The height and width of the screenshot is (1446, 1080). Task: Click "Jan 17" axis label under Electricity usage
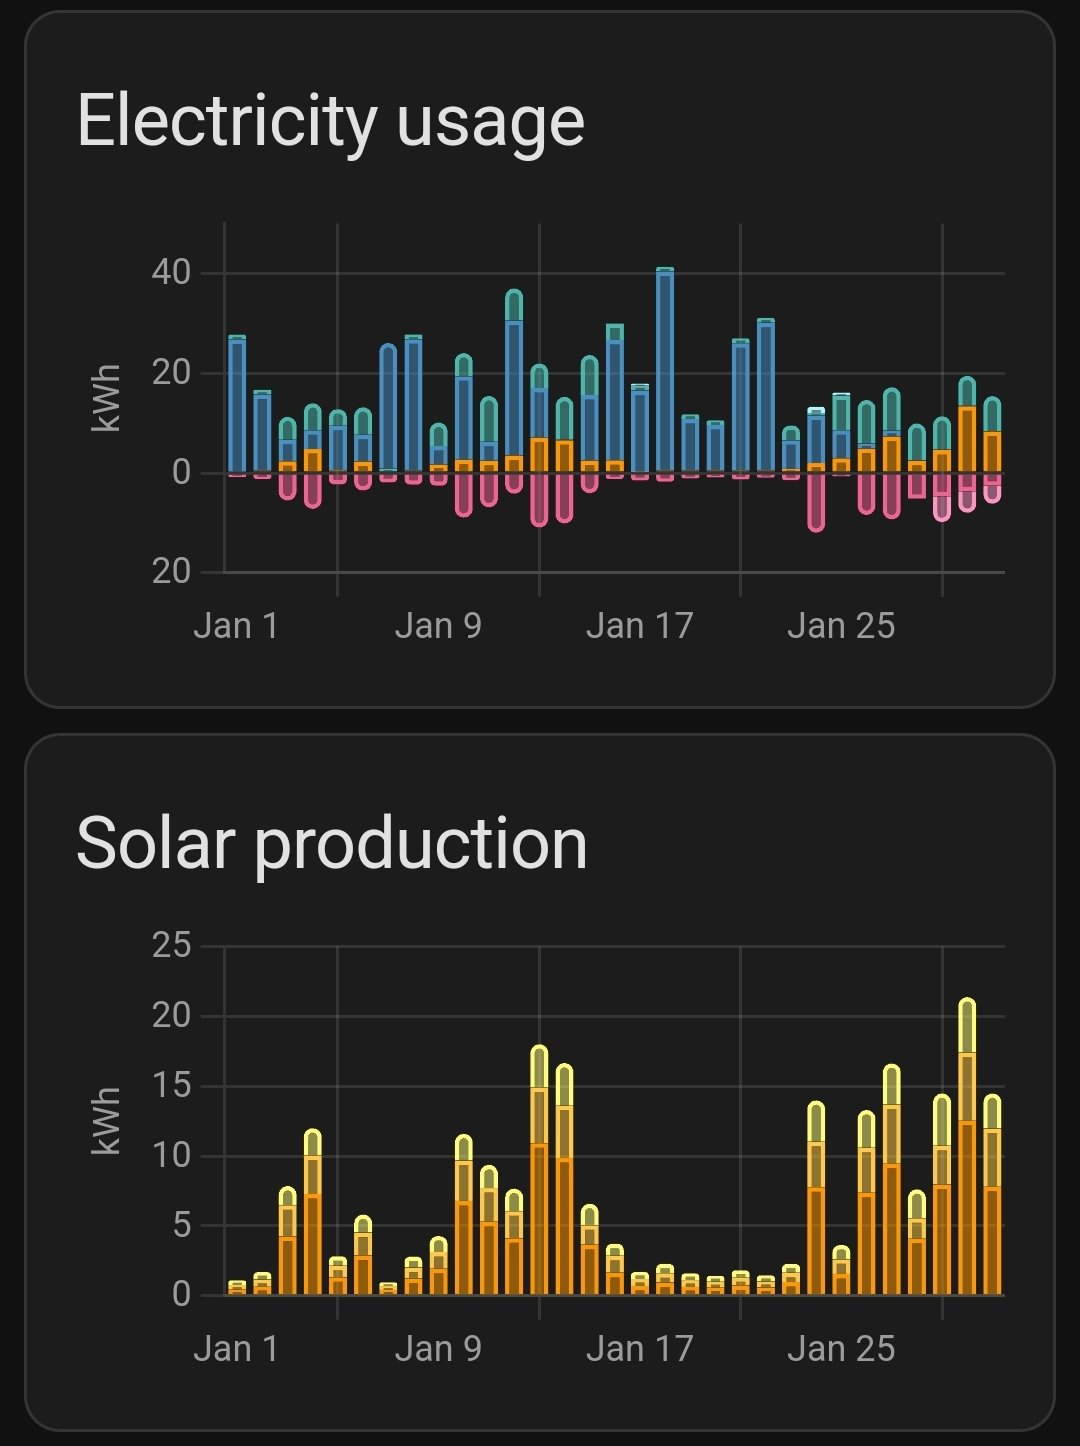(x=639, y=627)
